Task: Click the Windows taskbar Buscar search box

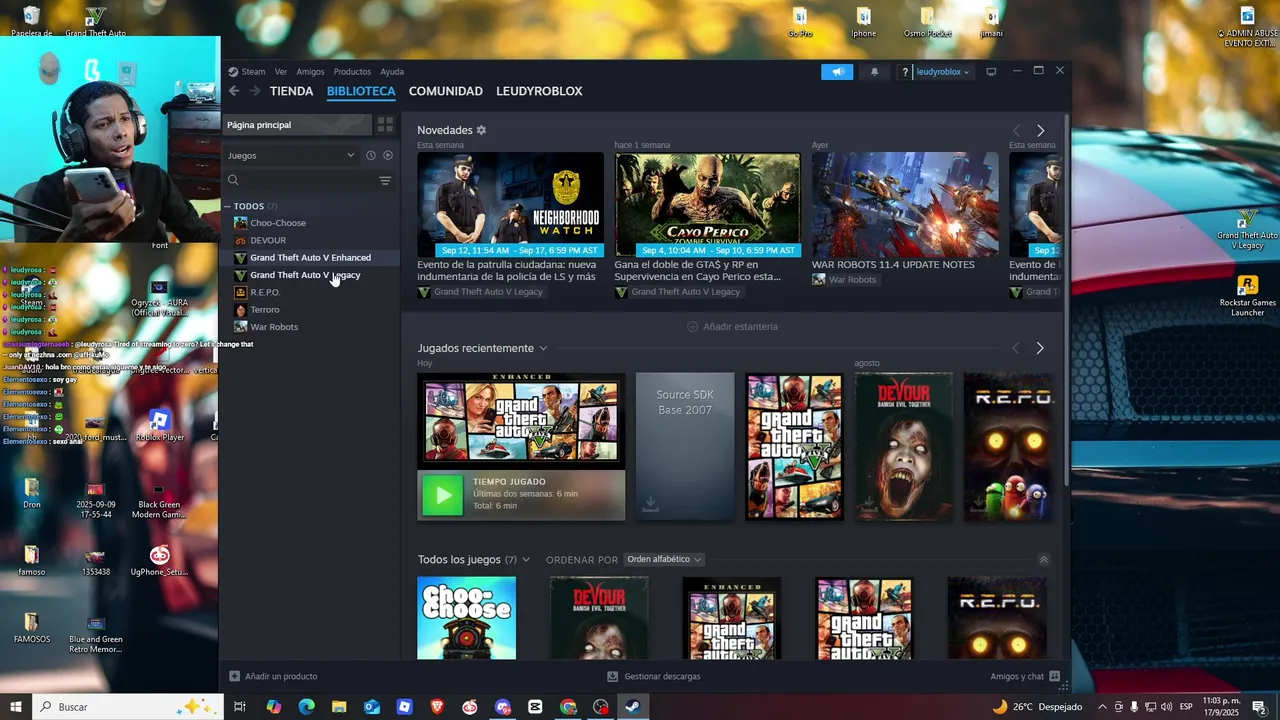Action: [125, 707]
